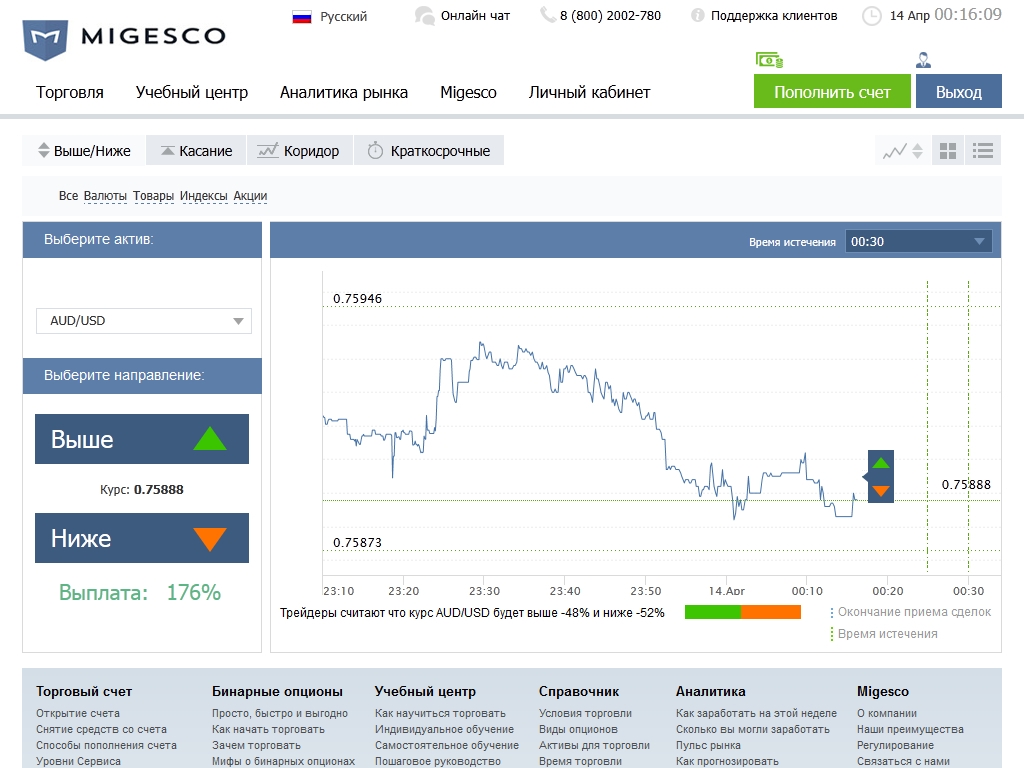
Task: Click green up arrow on chart marker
Action: pyautogui.click(x=880, y=463)
